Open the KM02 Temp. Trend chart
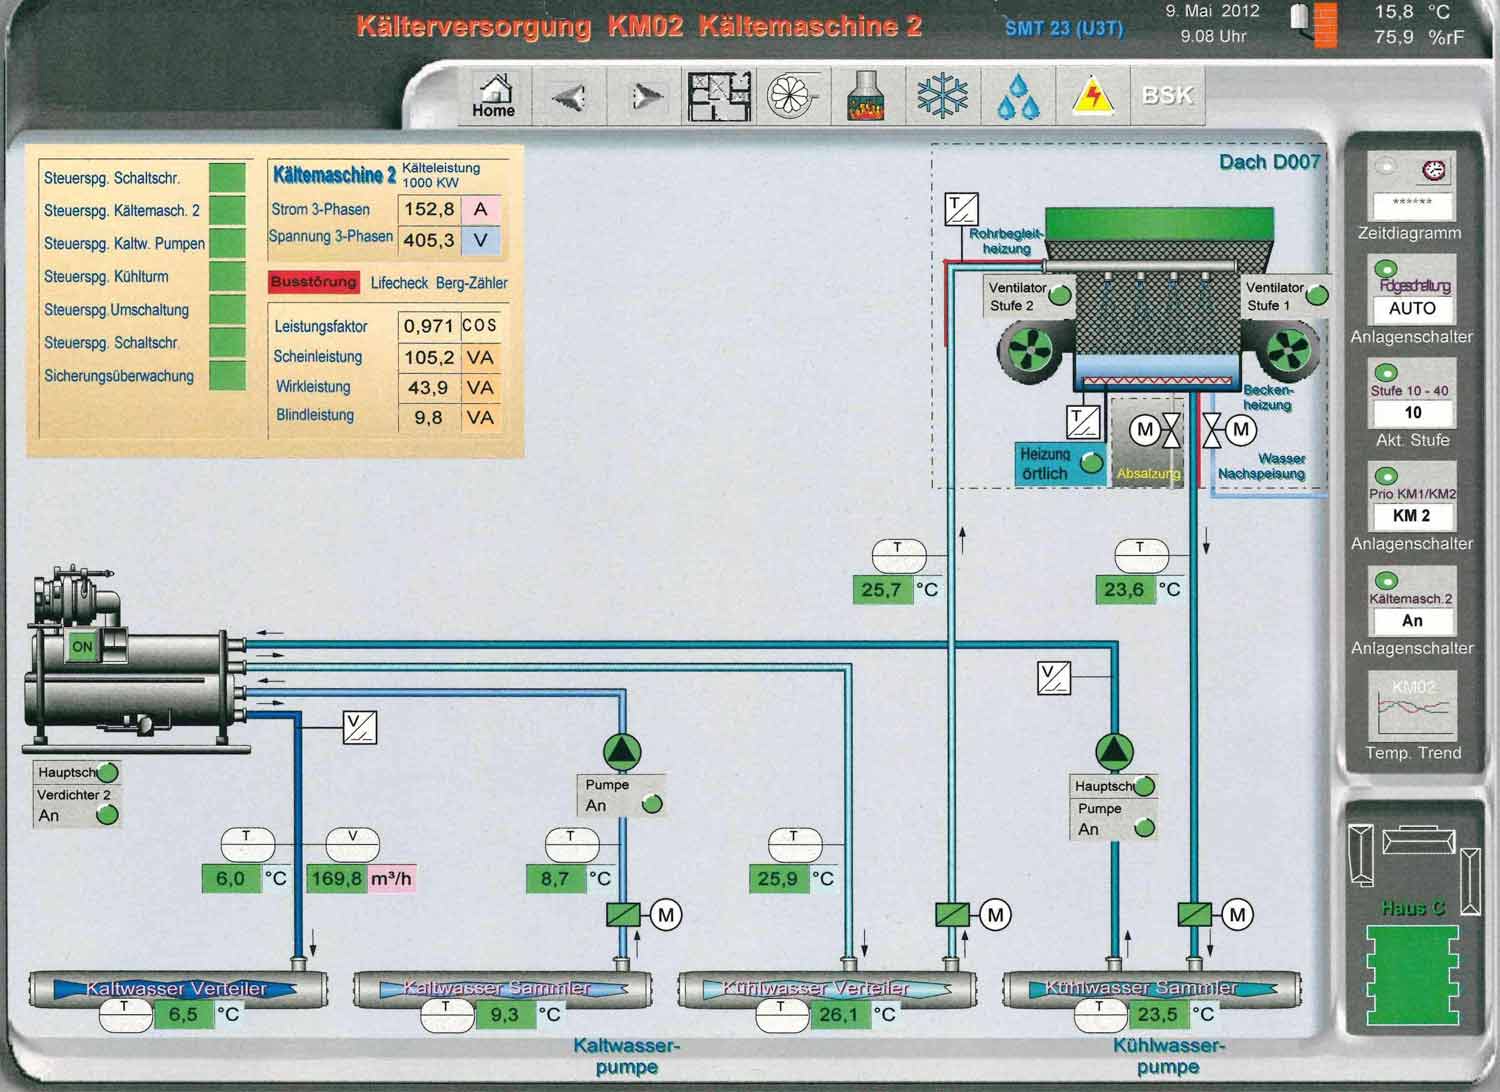The image size is (1500, 1092). (1412, 706)
